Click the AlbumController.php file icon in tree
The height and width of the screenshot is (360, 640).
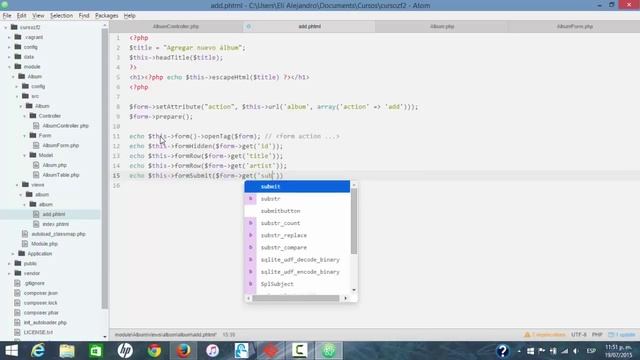pyautogui.click(x=36, y=126)
